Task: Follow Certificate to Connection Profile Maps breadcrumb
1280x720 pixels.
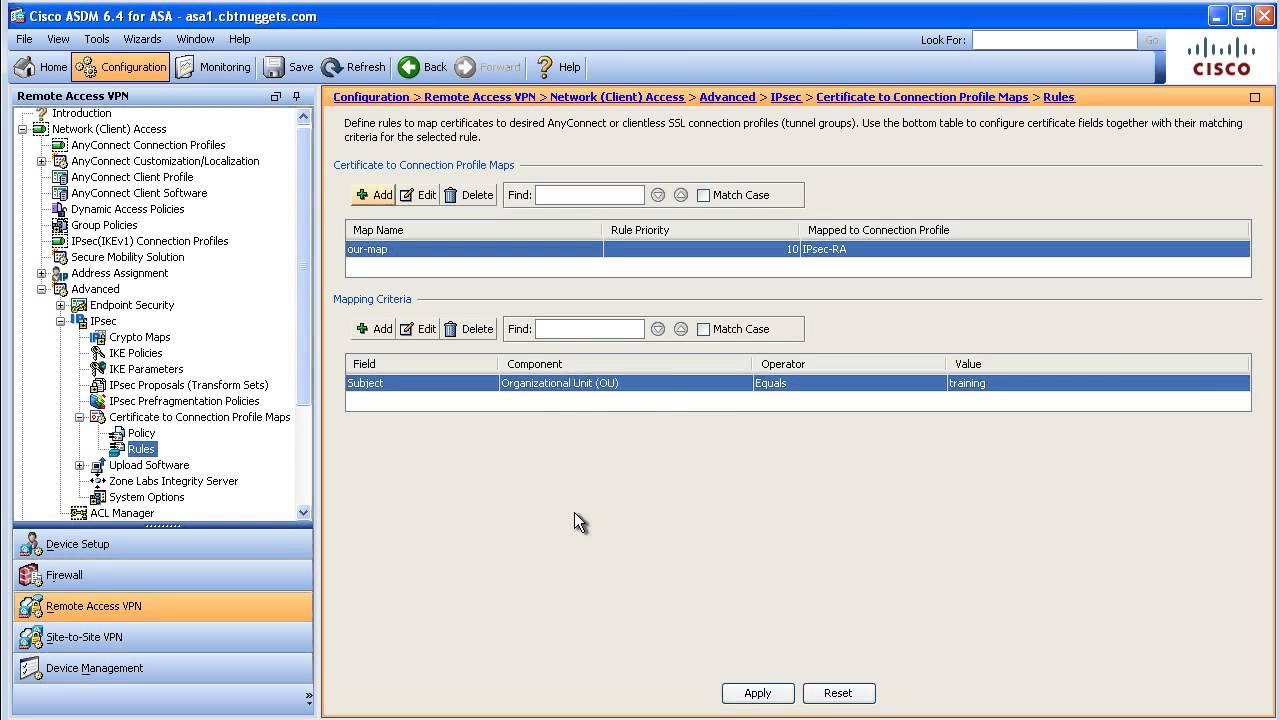Action: (922, 97)
